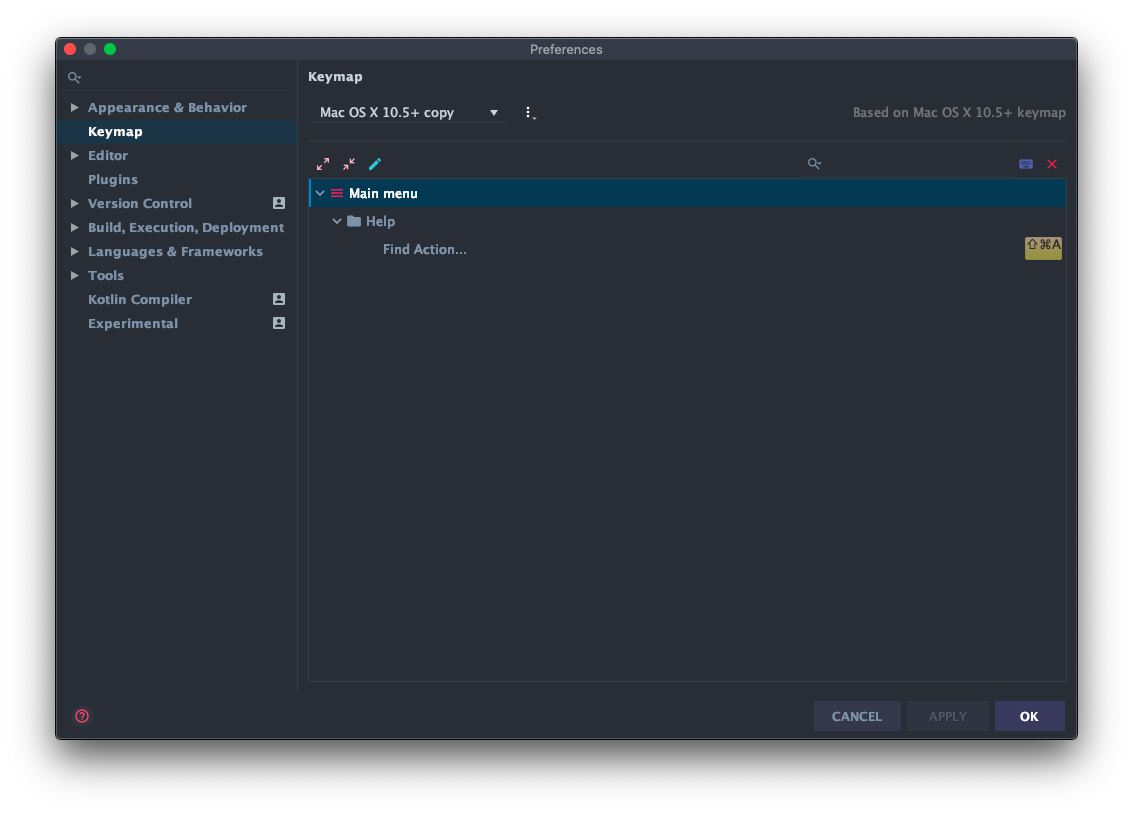This screenshot has height=813, width=1133.
Task: Select the Help row label
Action: click(x=380, y=221)
